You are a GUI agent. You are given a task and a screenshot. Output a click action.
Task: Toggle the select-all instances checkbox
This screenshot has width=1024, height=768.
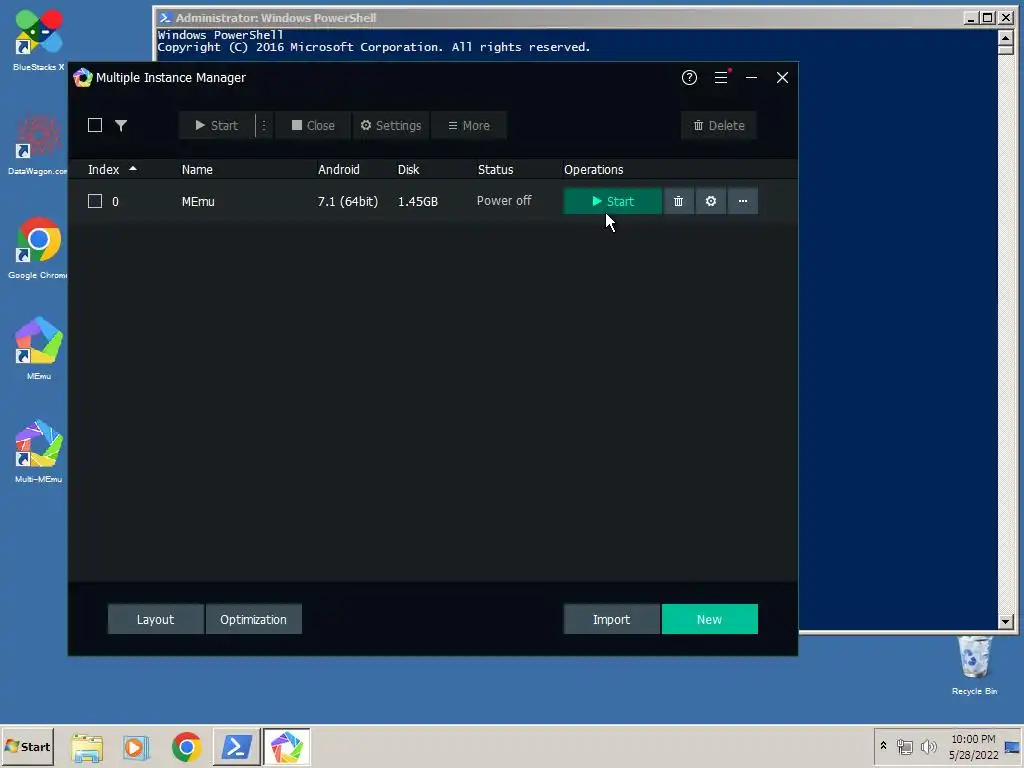coord(95,125)
